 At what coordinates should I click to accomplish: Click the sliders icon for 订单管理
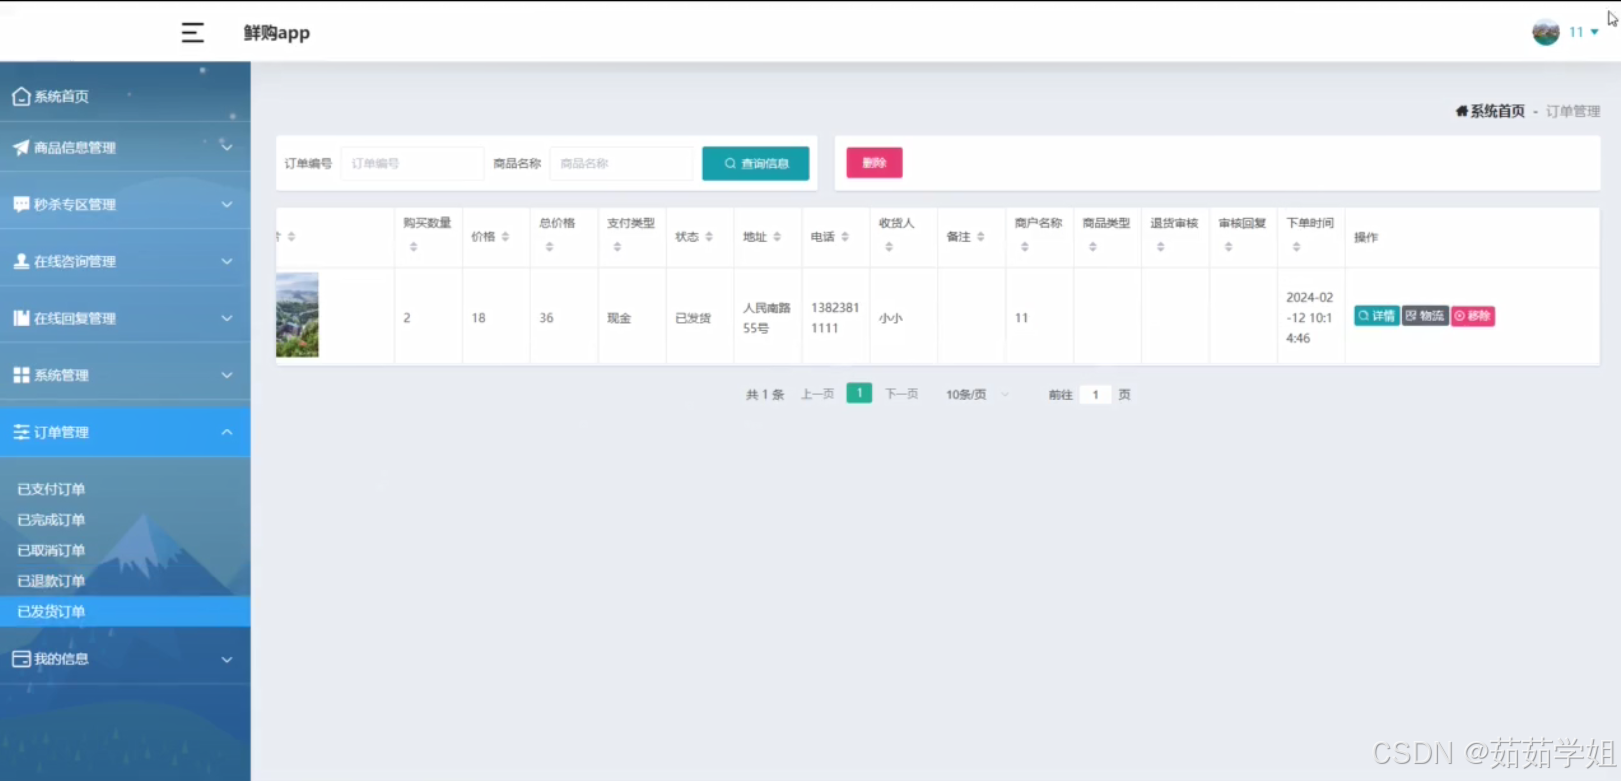point(21,432)
